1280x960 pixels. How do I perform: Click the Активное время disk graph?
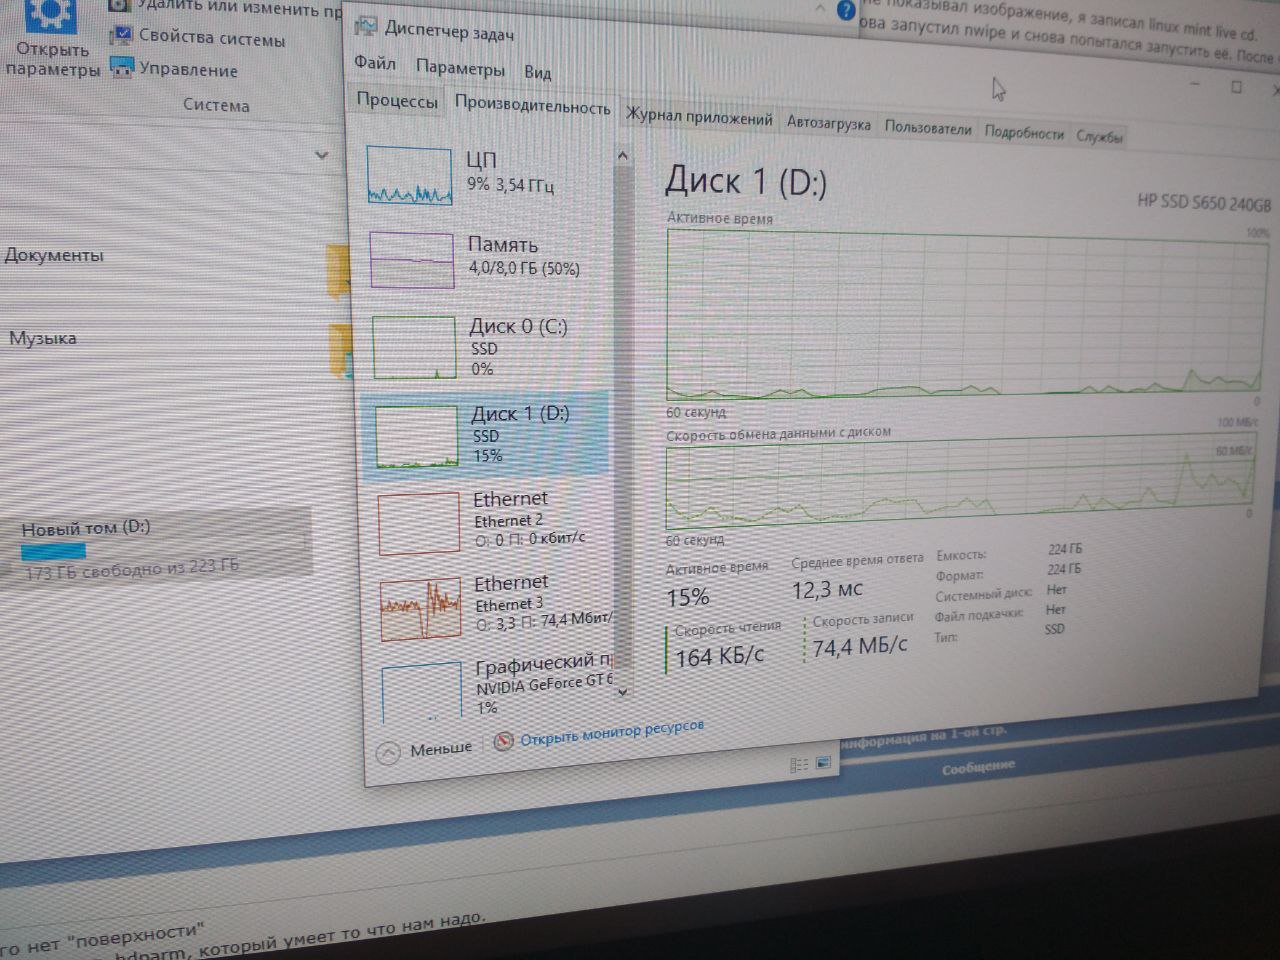[964, 313]
